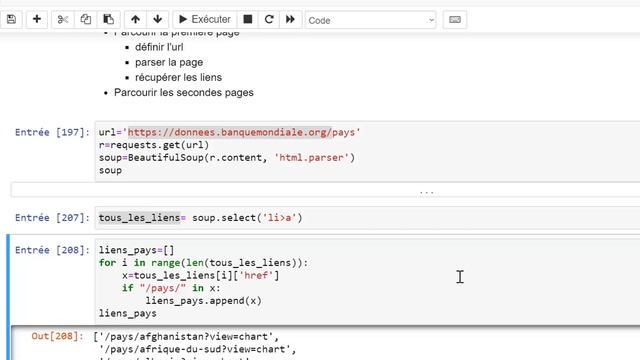Image resolution: width=640 pixels, height=360 pixels.
Task: Click the BeautifulSoup html.parser code line
Action: point(227,158)
